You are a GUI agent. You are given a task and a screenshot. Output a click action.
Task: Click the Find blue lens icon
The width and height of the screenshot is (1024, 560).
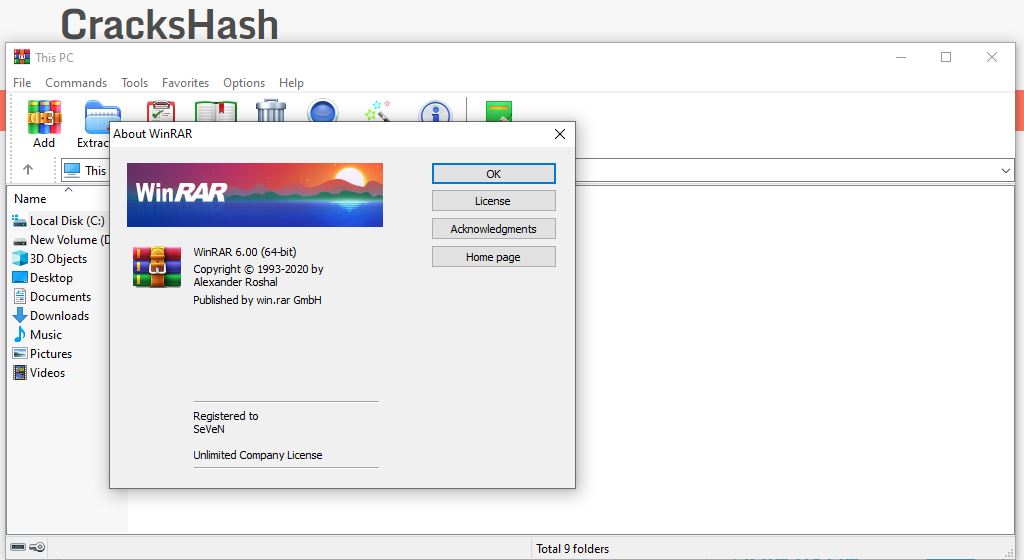click(323, 111)
